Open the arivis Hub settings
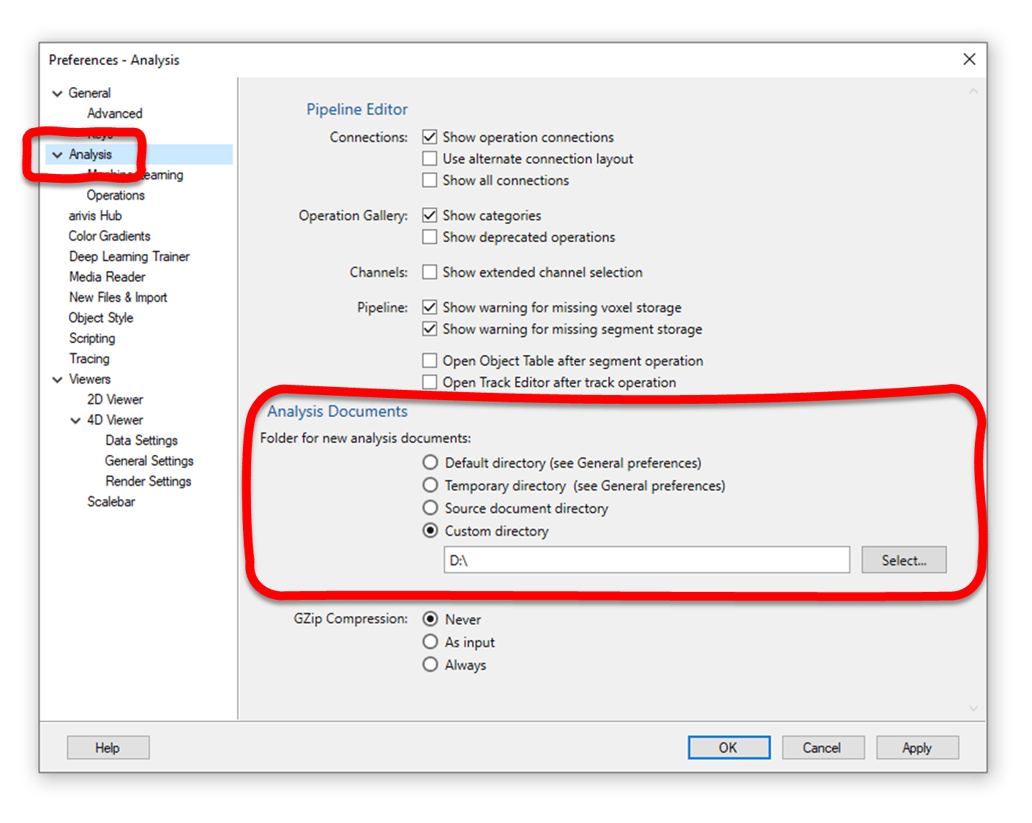Viewport: 1032px width, 823px height. click(97, 215)
